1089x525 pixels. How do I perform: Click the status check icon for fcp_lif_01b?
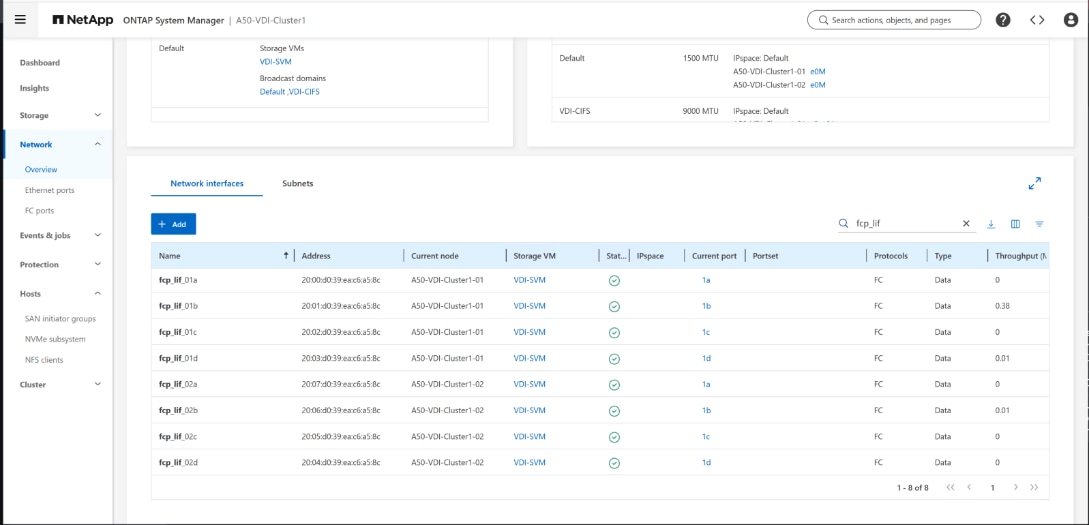coord(614,306)
